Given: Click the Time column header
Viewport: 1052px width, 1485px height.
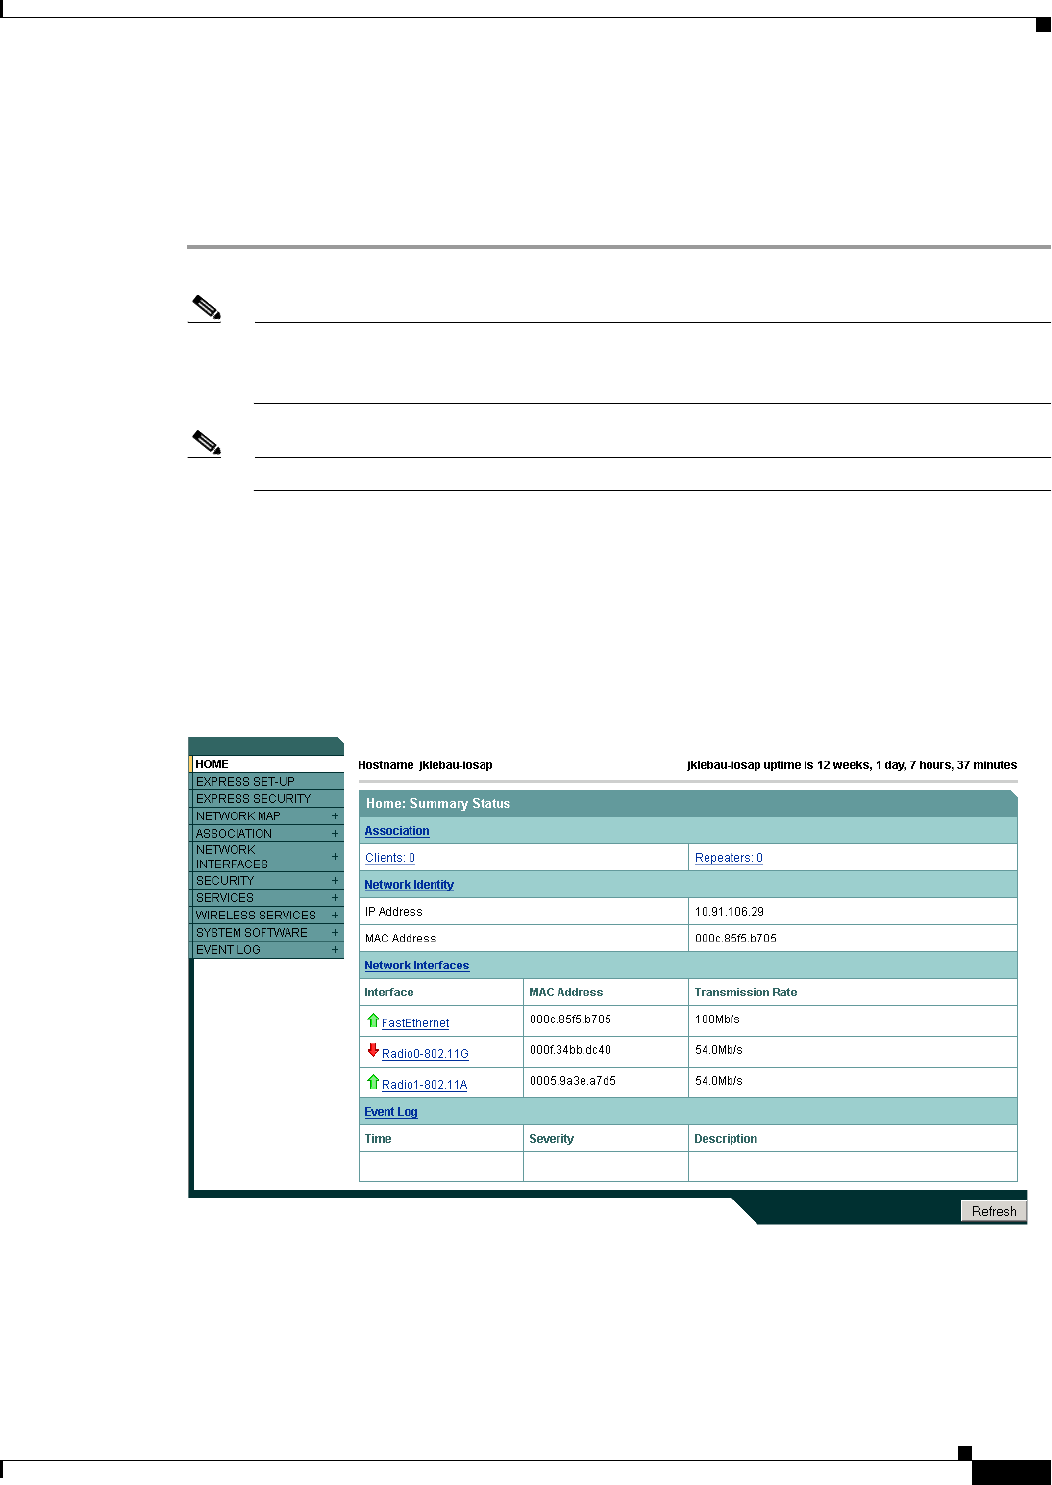Looking at the screenshot, I should point(378,1139).
